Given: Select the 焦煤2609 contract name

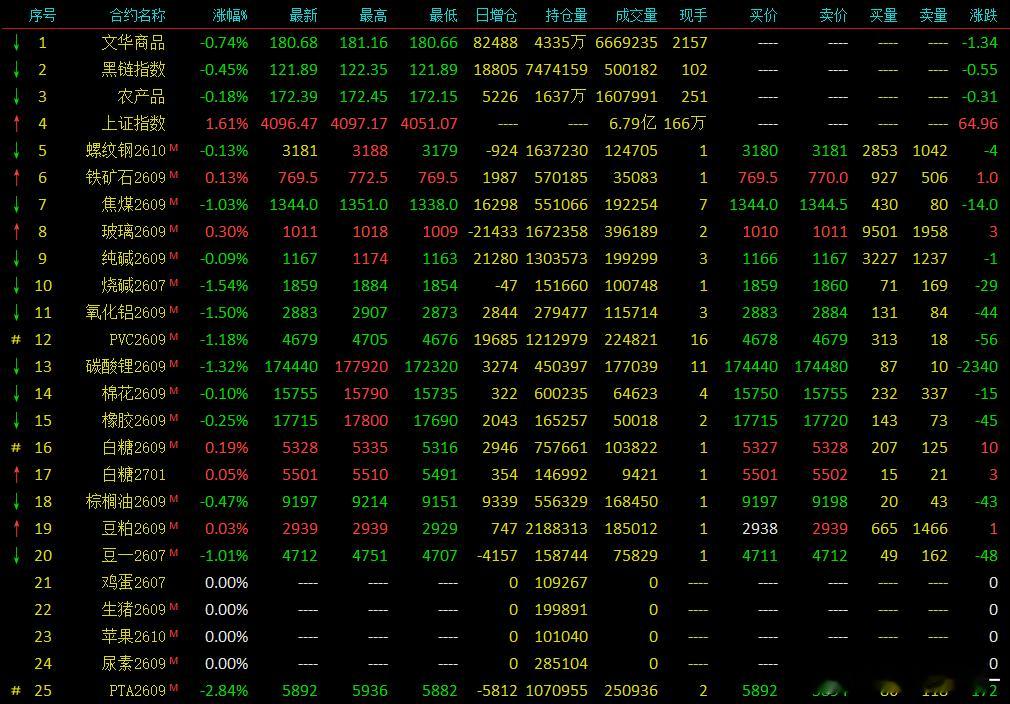Looking at the screenshot, I should point(133,205).
